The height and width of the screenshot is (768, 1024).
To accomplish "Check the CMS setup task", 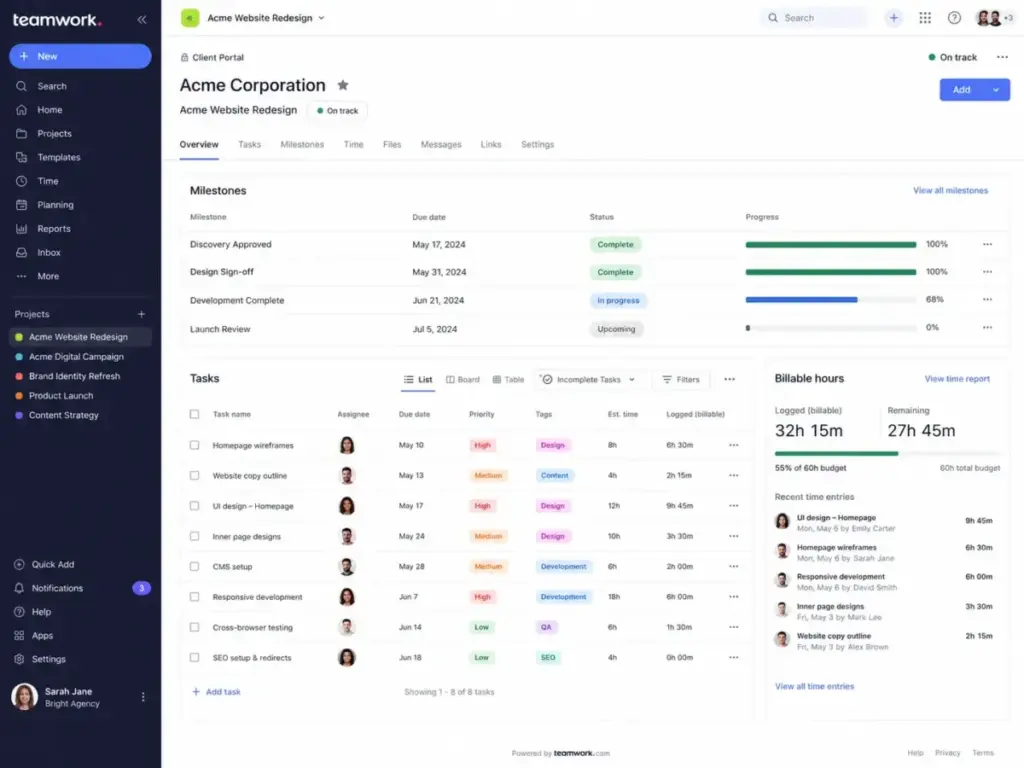I will (195, 566).
